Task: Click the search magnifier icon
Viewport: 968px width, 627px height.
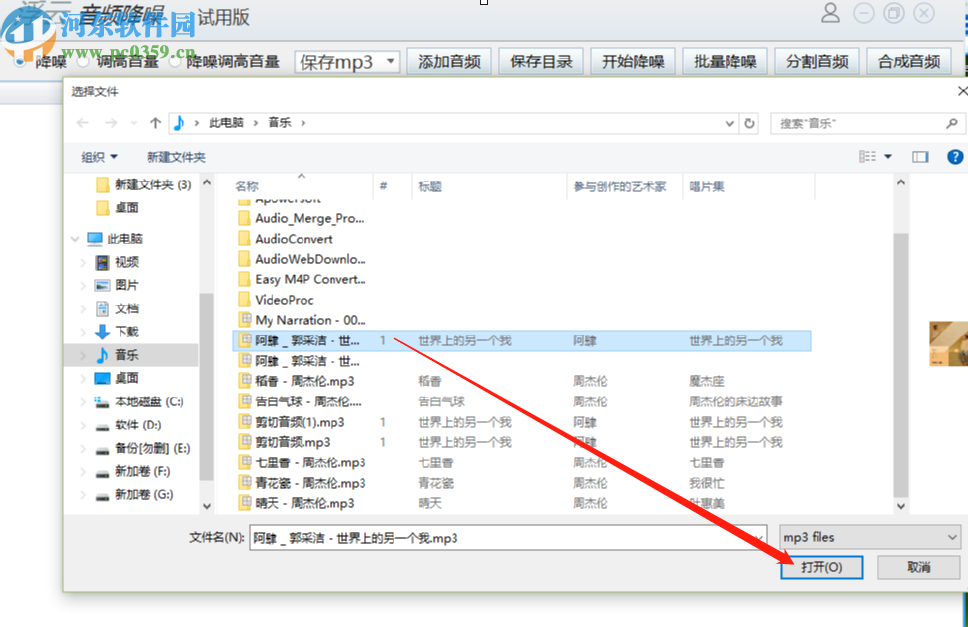Action: coord(951,123)
